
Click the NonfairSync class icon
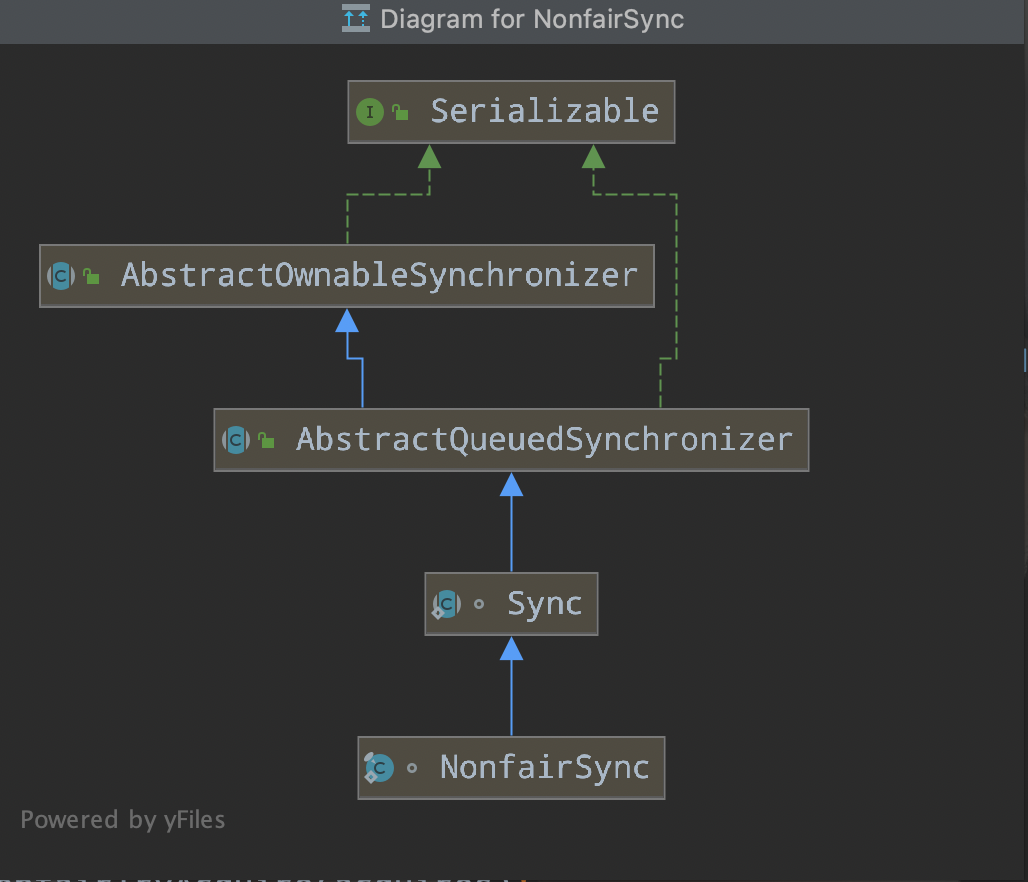378,767
